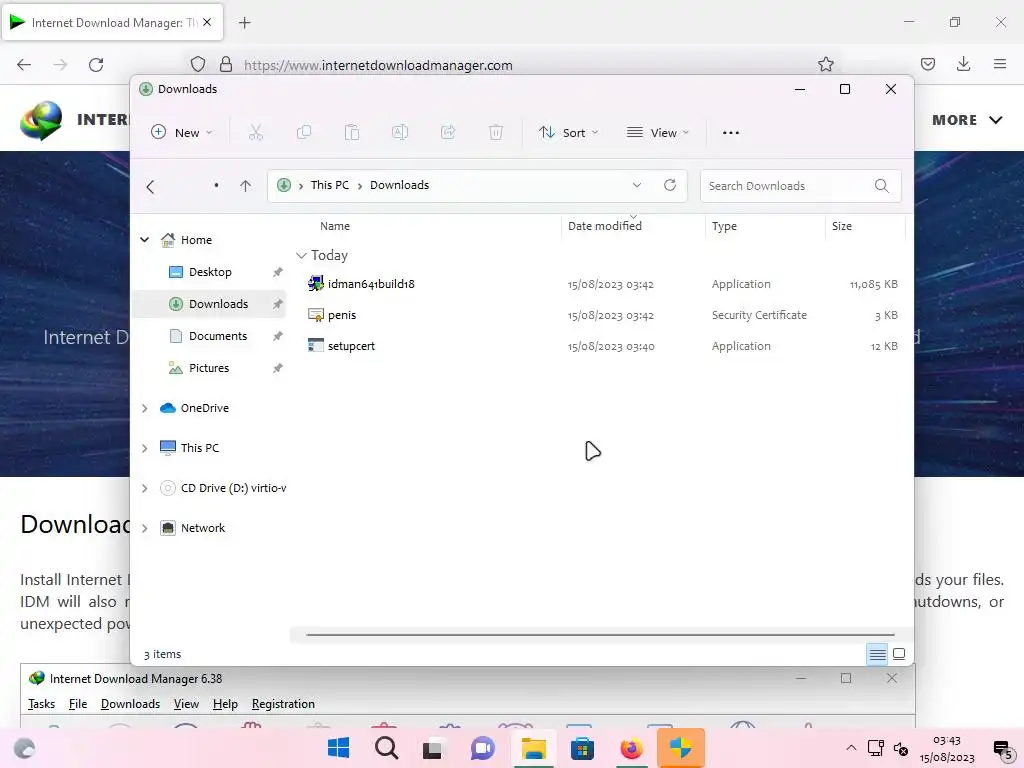
Task: Click the Copy icon in Explorer toolbar
Action: pos(304,133)
